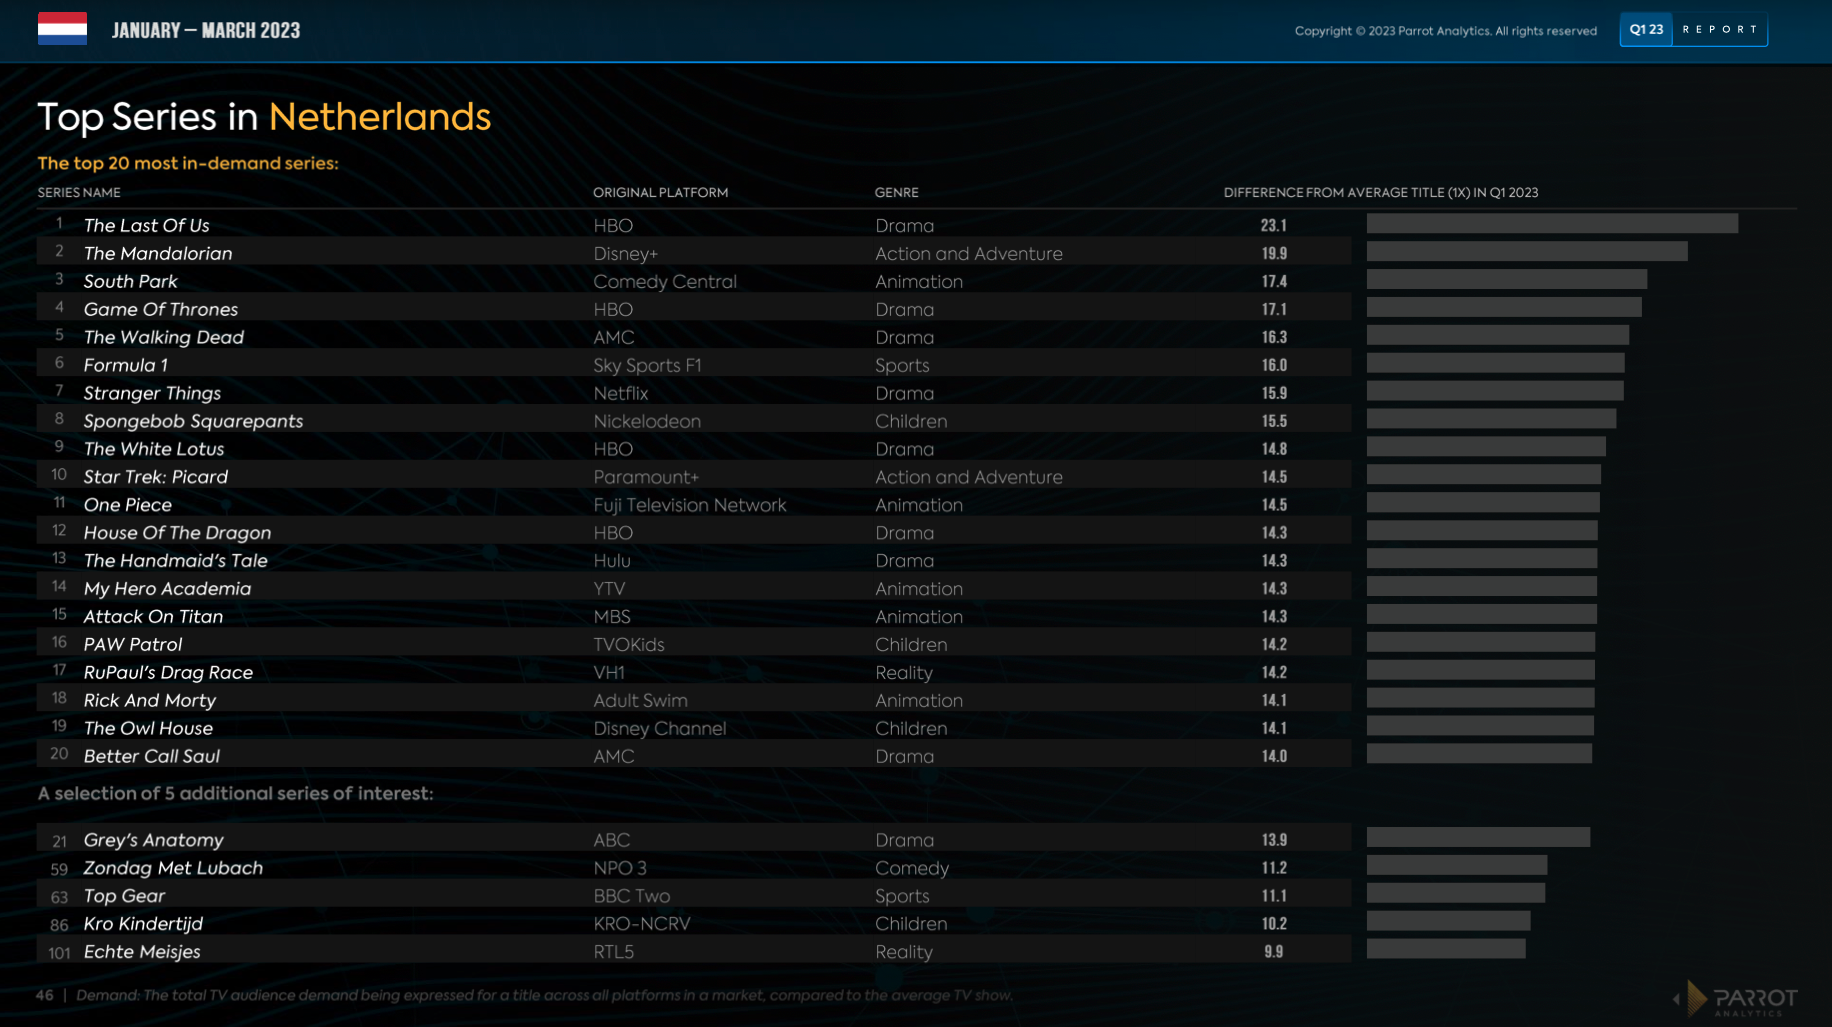Click the Parrot Analytics logo
The width and height of the screenshot is (1832, 1027).
[x=1737, y=998]
